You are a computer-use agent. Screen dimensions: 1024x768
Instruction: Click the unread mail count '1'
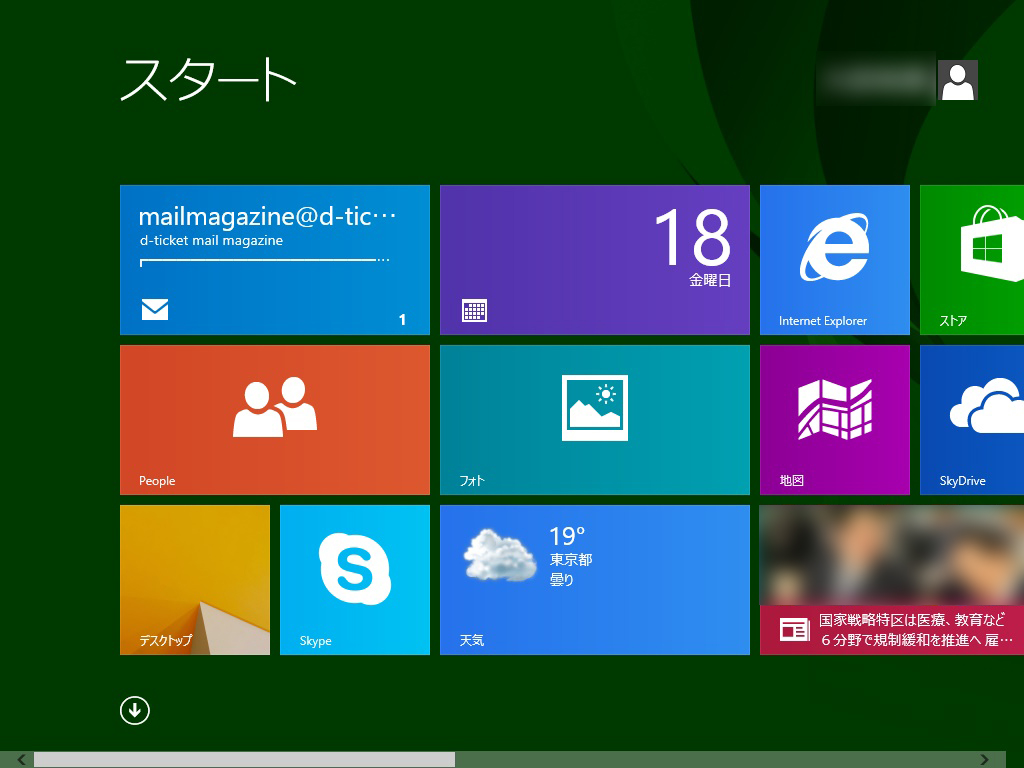(x=402, y=319)
